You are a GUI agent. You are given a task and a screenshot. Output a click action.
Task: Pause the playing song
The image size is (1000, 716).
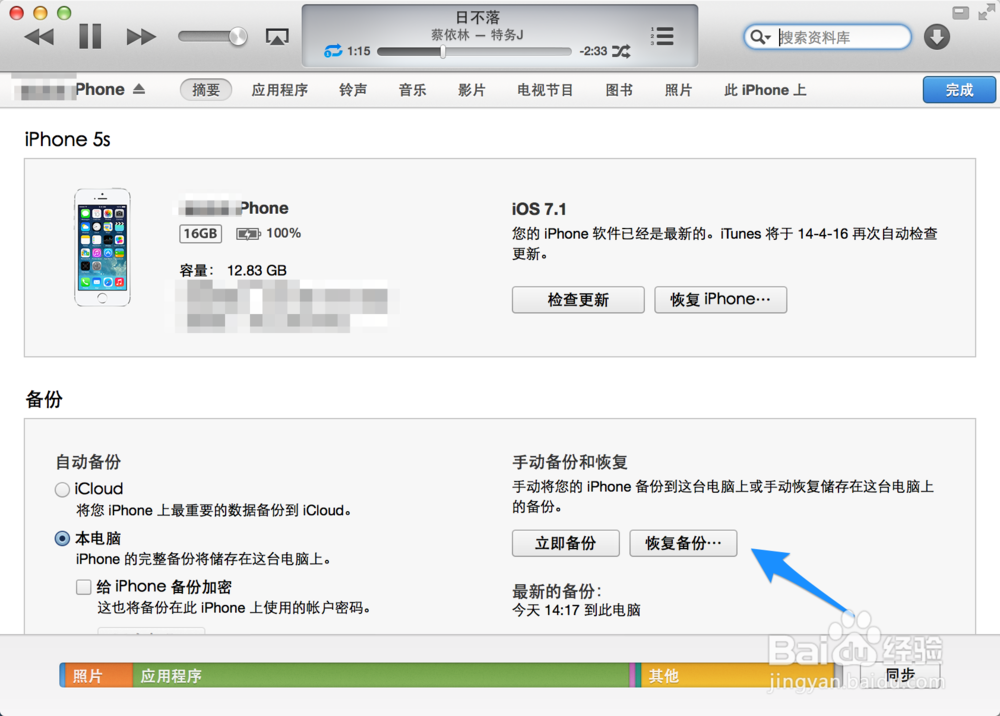pos(90,36)
